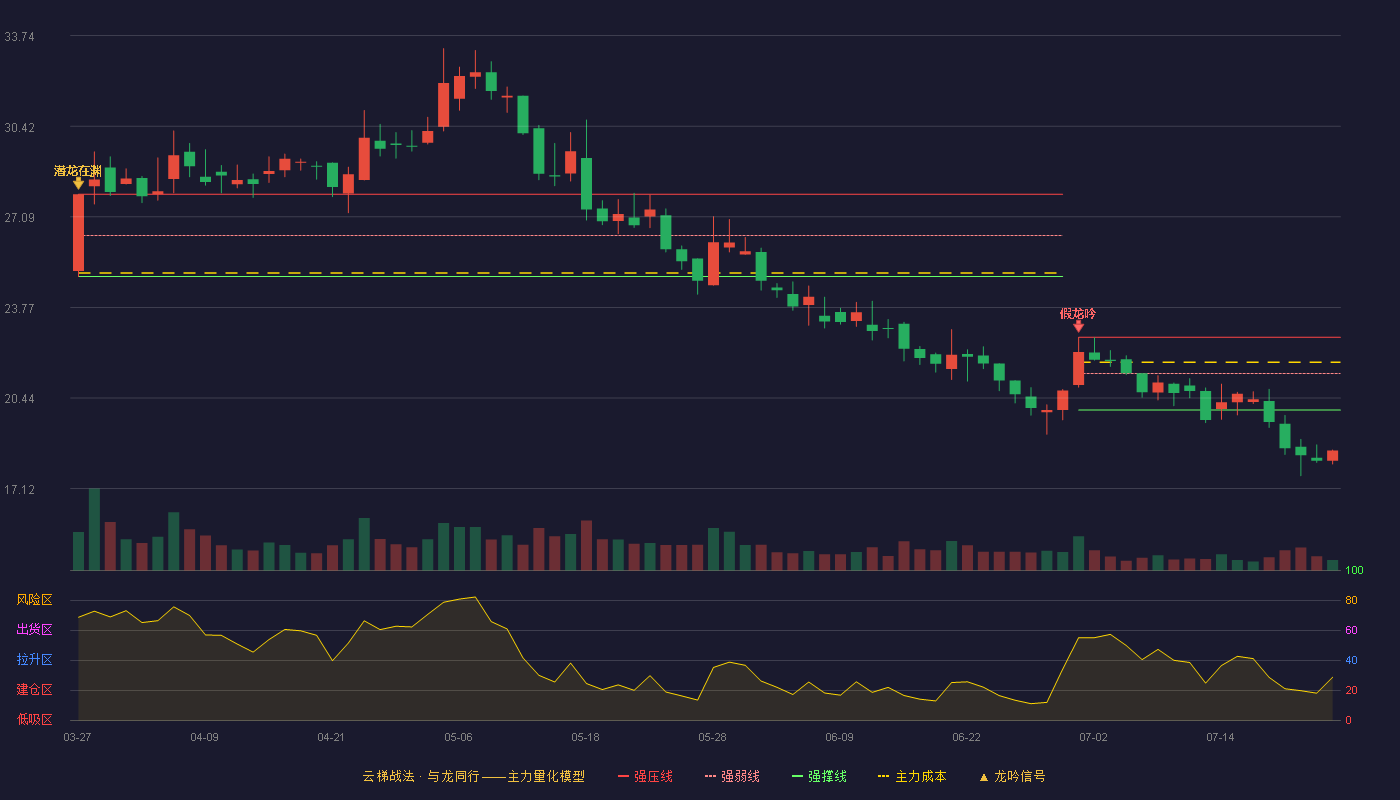Screen dimensions: 1400x800
Task: Click the 06-09 date axis label
Action: coord(839,737)
